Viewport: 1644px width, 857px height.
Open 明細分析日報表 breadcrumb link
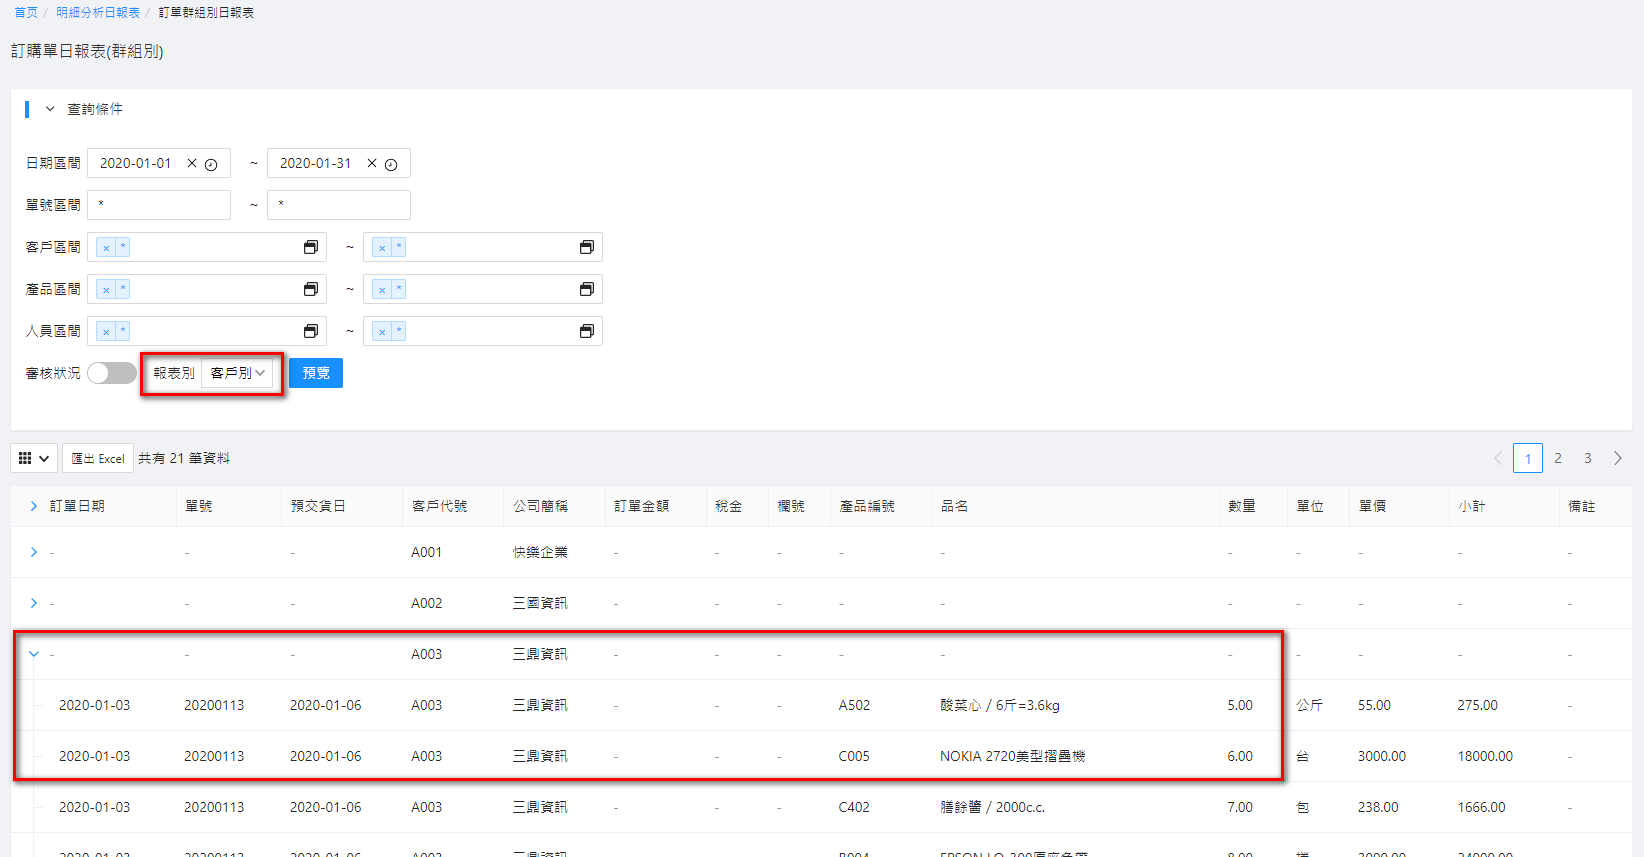[x=98, y=13]
